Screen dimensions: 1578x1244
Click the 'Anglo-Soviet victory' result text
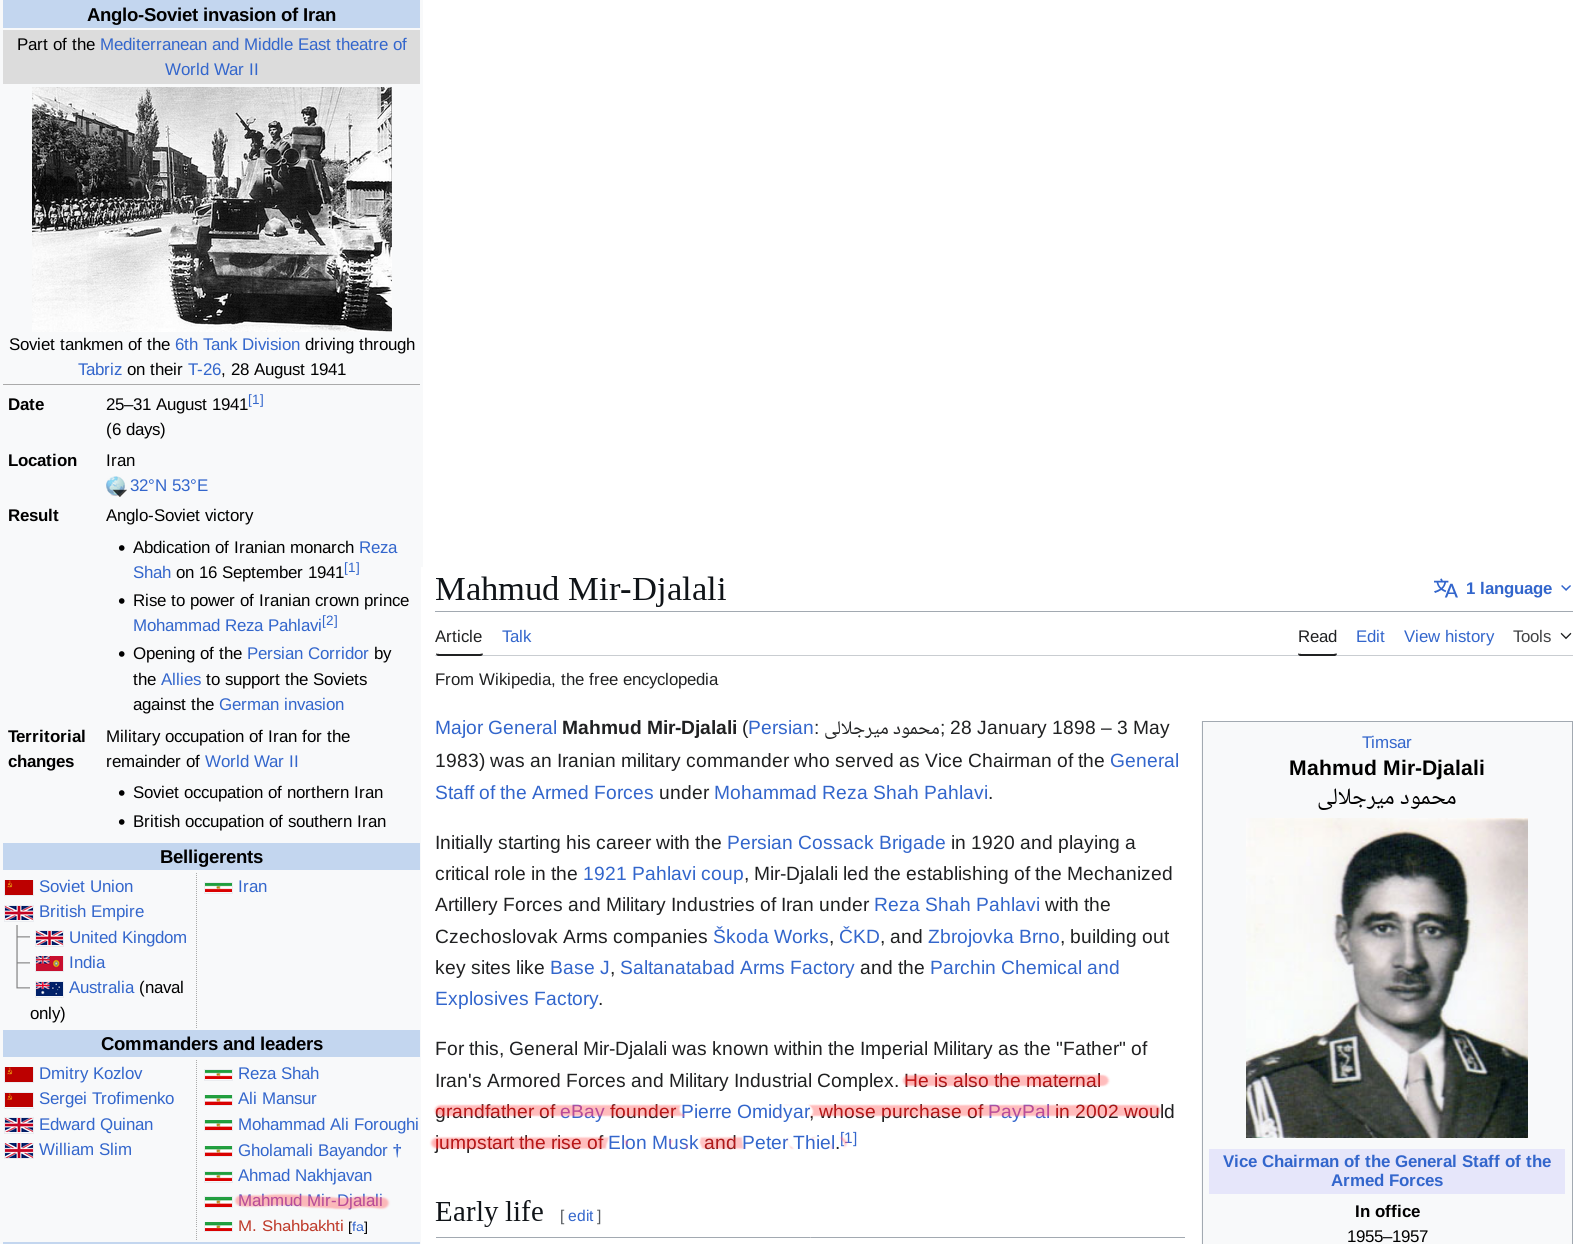coord(180,515)
